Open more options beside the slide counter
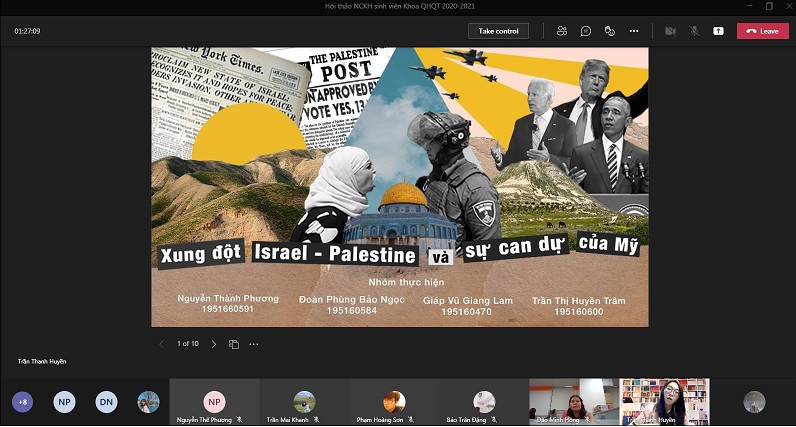This screenshot has width=796, height=427. [254, 344]
